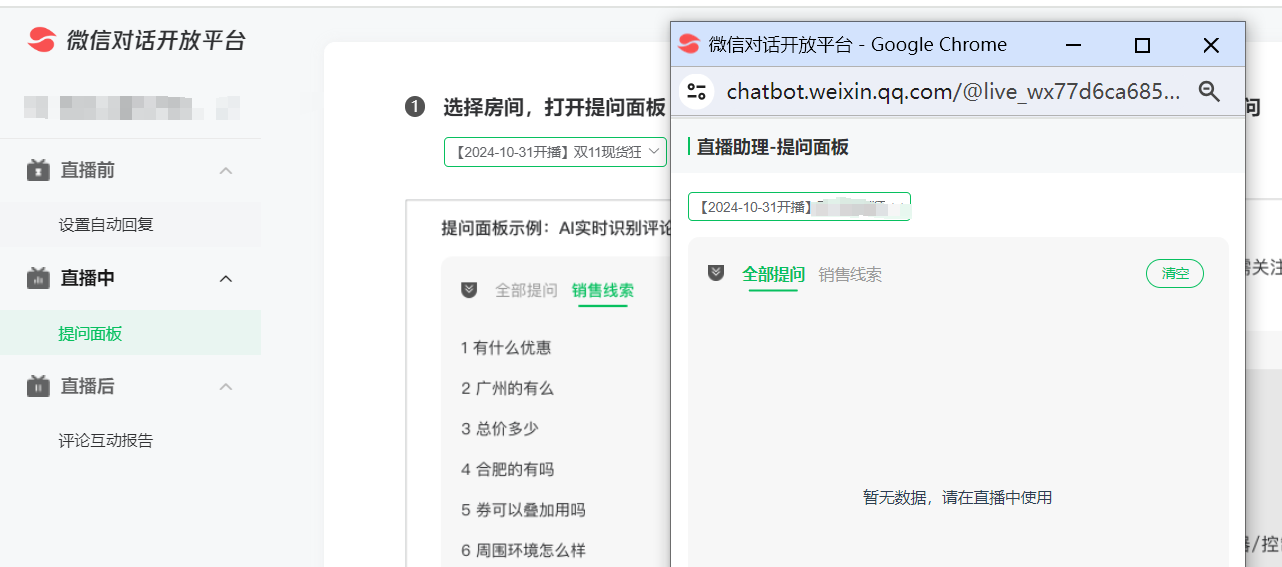Click question row 5 券可以叠加用吗
Image resolution: width=1282 pixels, height=567 pixels.
pyautogui.click(x=523, y=510)
